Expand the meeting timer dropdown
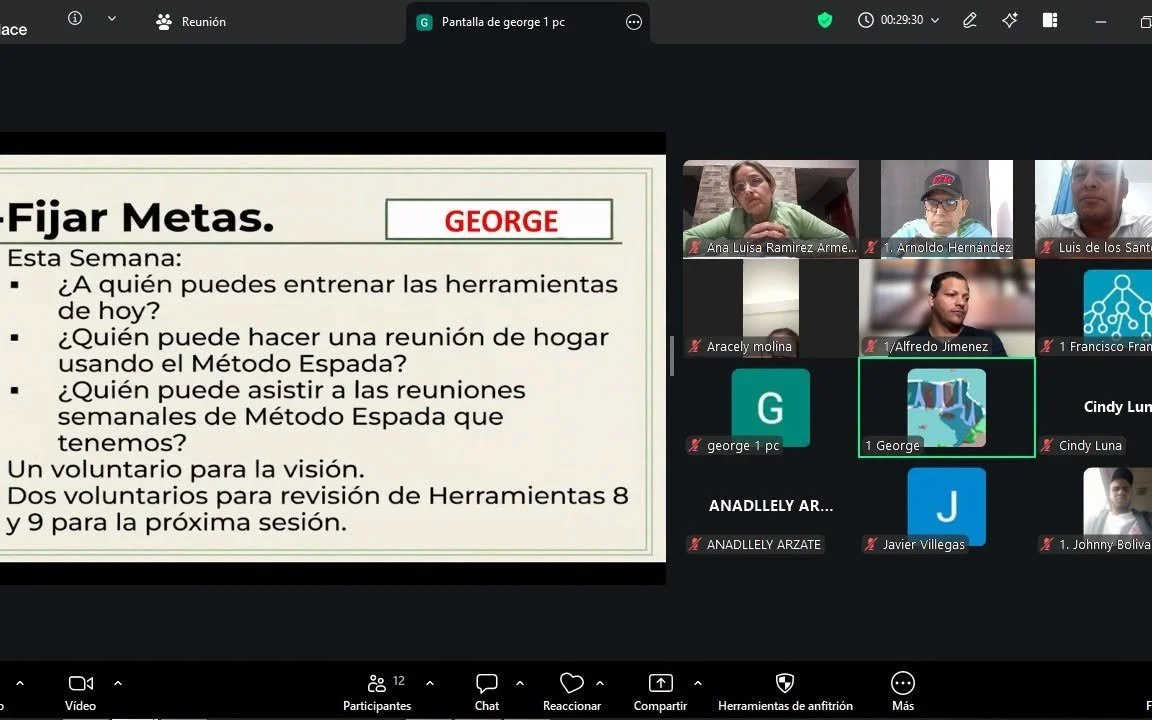This screenshot has width=1152, height=720. click(935, 21)
